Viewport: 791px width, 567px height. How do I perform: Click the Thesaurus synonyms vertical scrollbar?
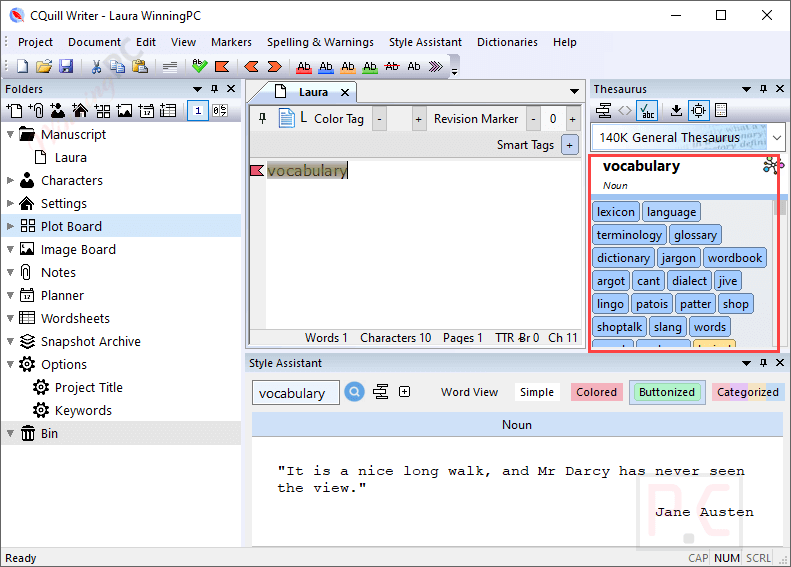[779, 272]
